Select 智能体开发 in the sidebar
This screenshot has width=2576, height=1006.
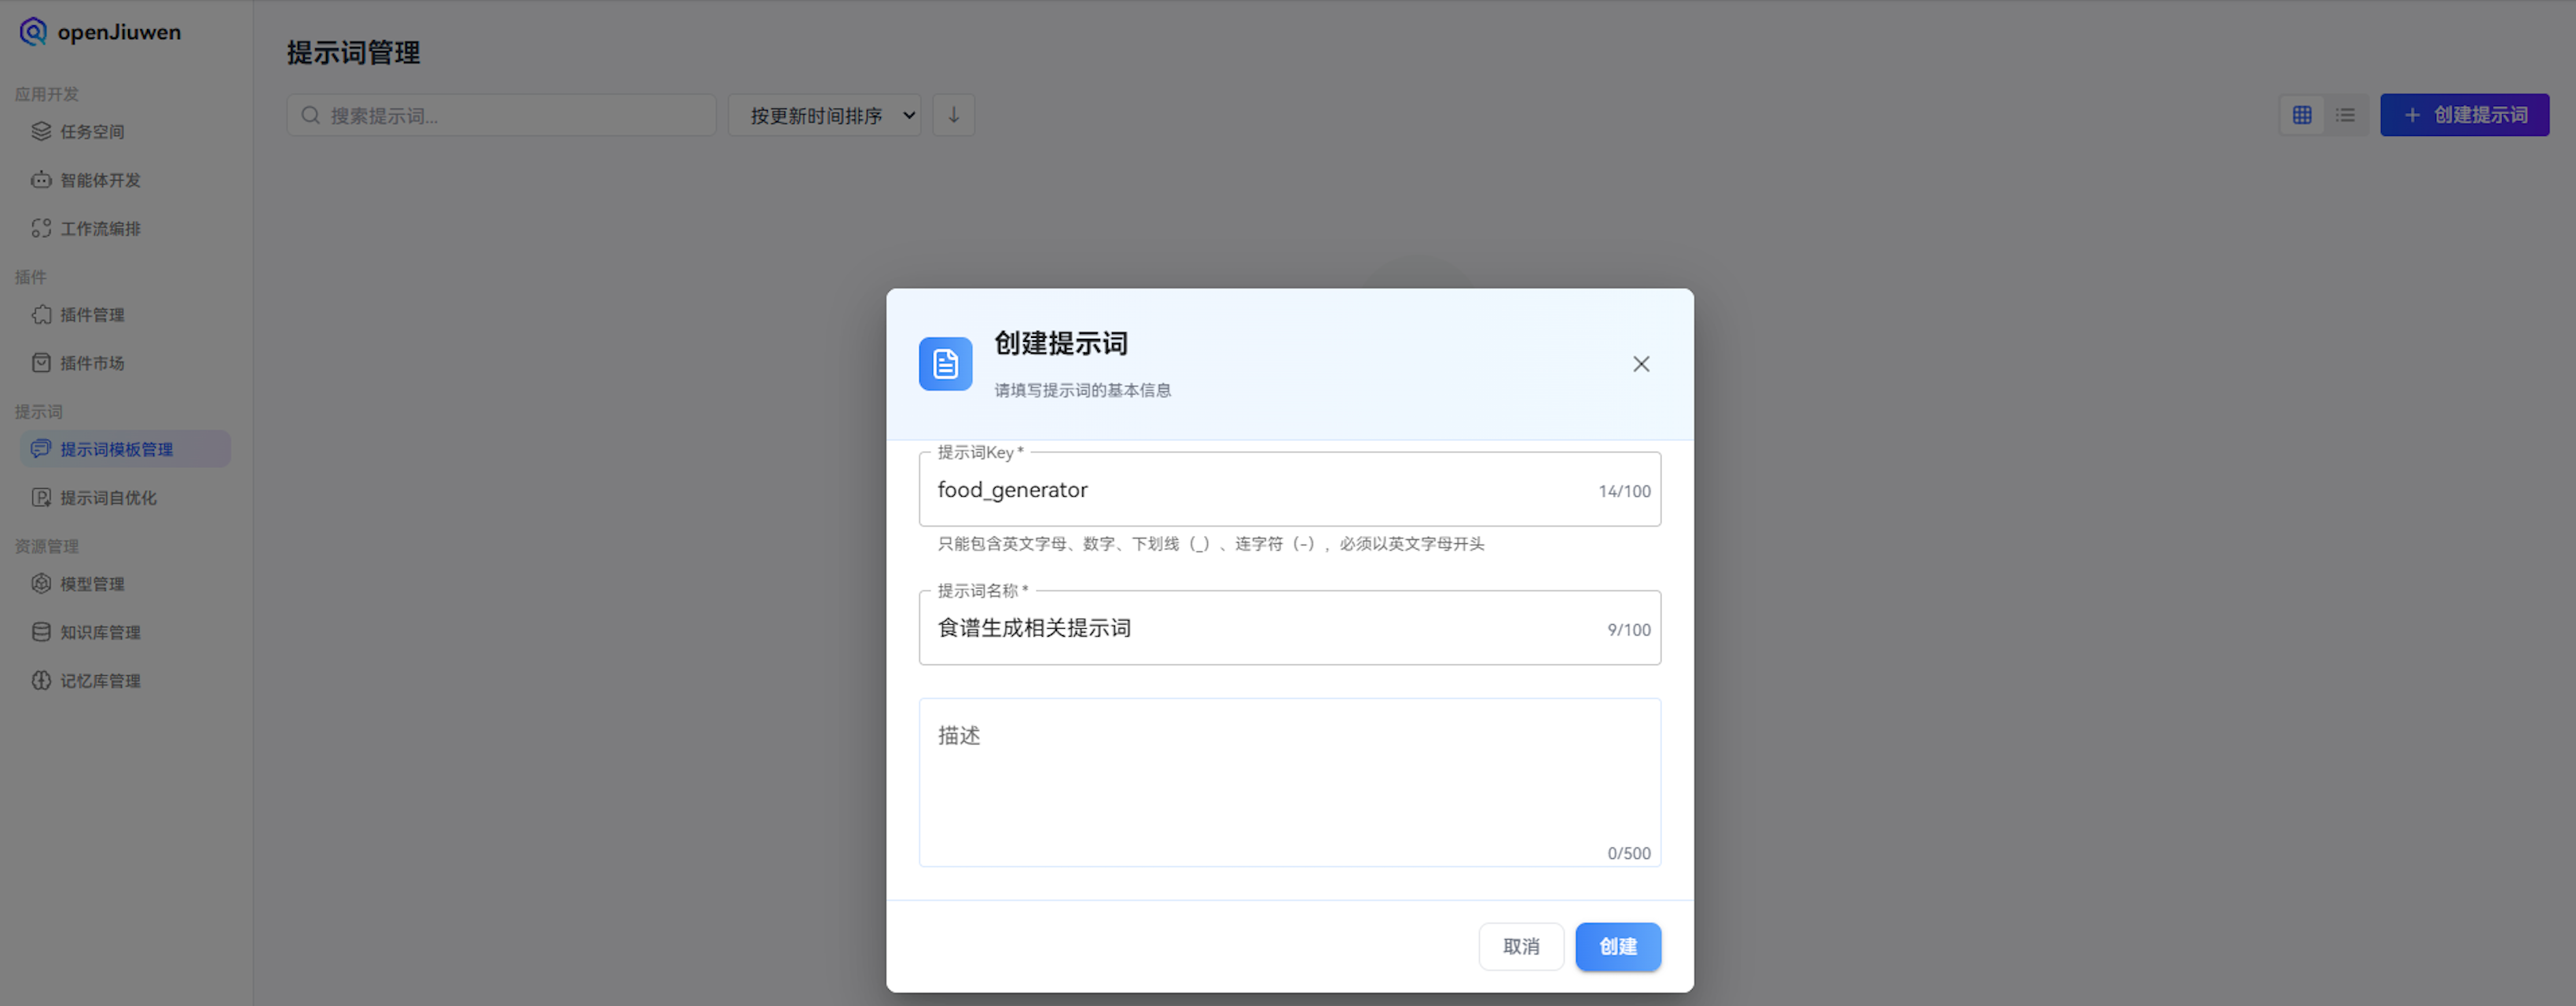pyautogui.click(x=100, y=180)
